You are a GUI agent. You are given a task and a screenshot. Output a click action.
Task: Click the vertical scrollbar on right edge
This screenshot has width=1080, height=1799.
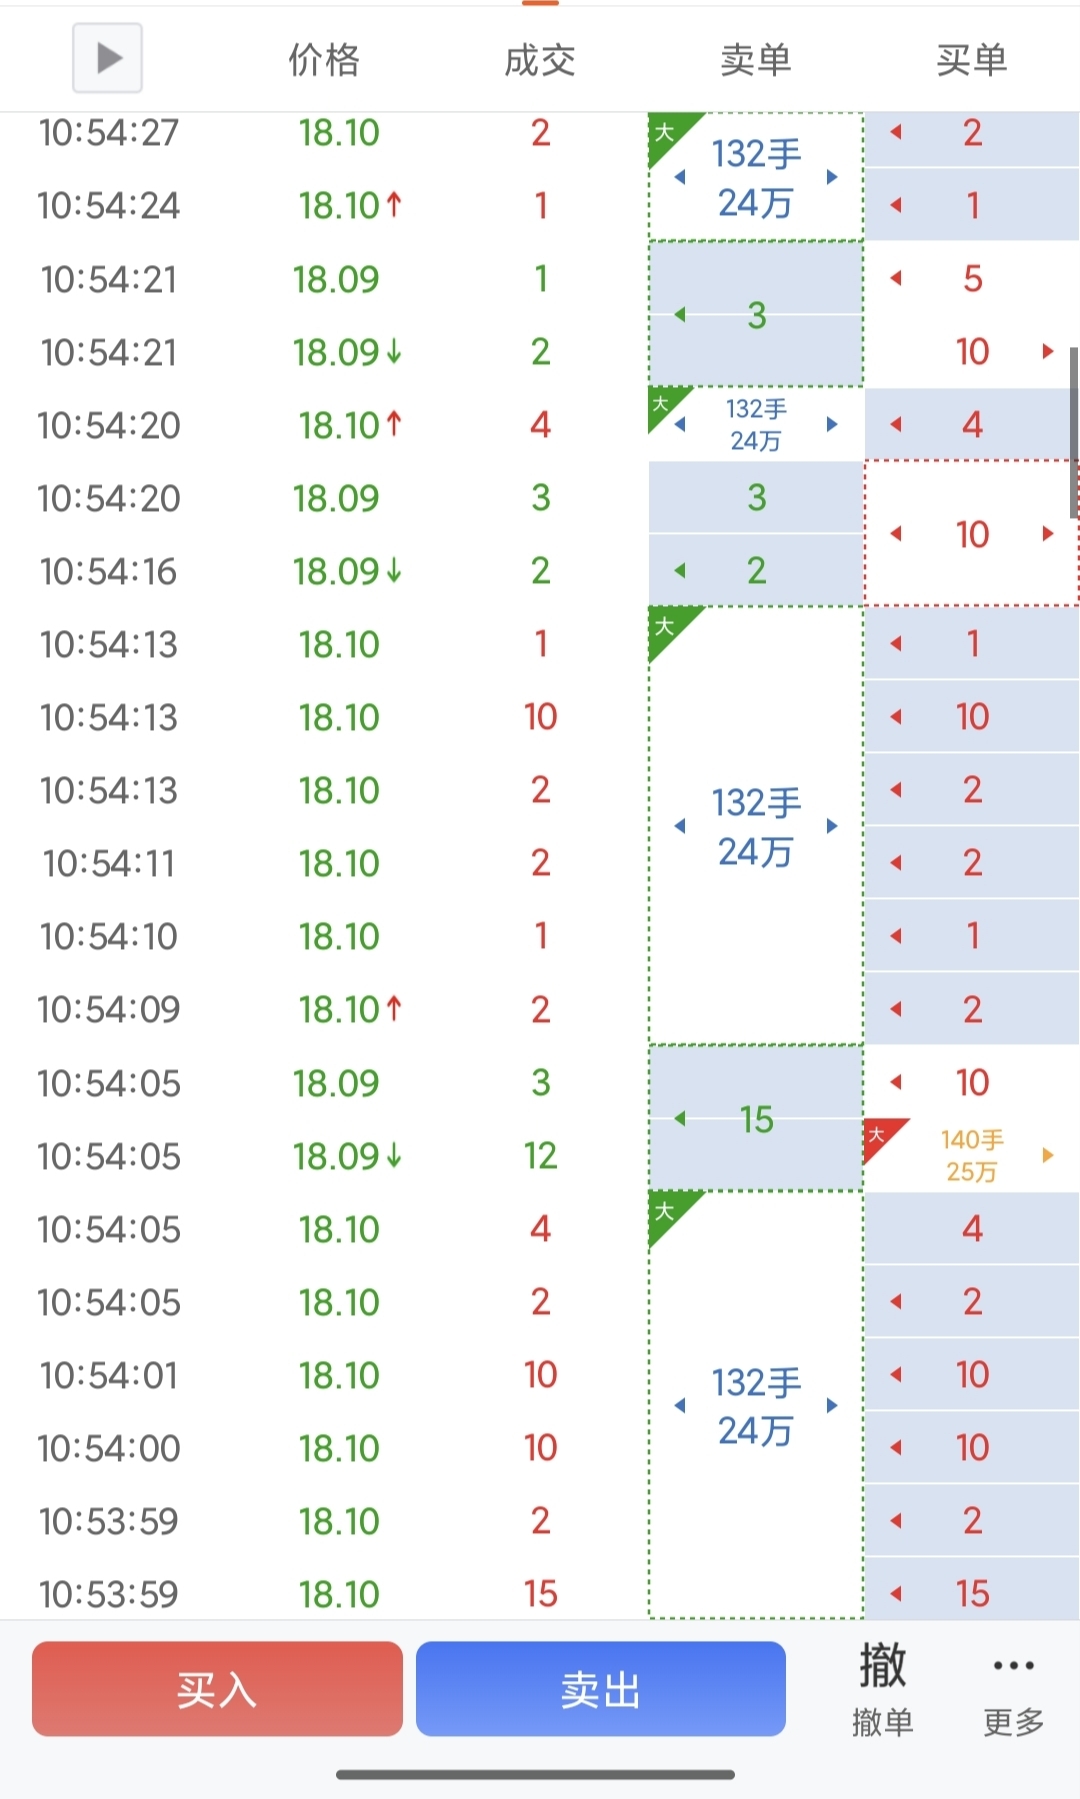1074,432
